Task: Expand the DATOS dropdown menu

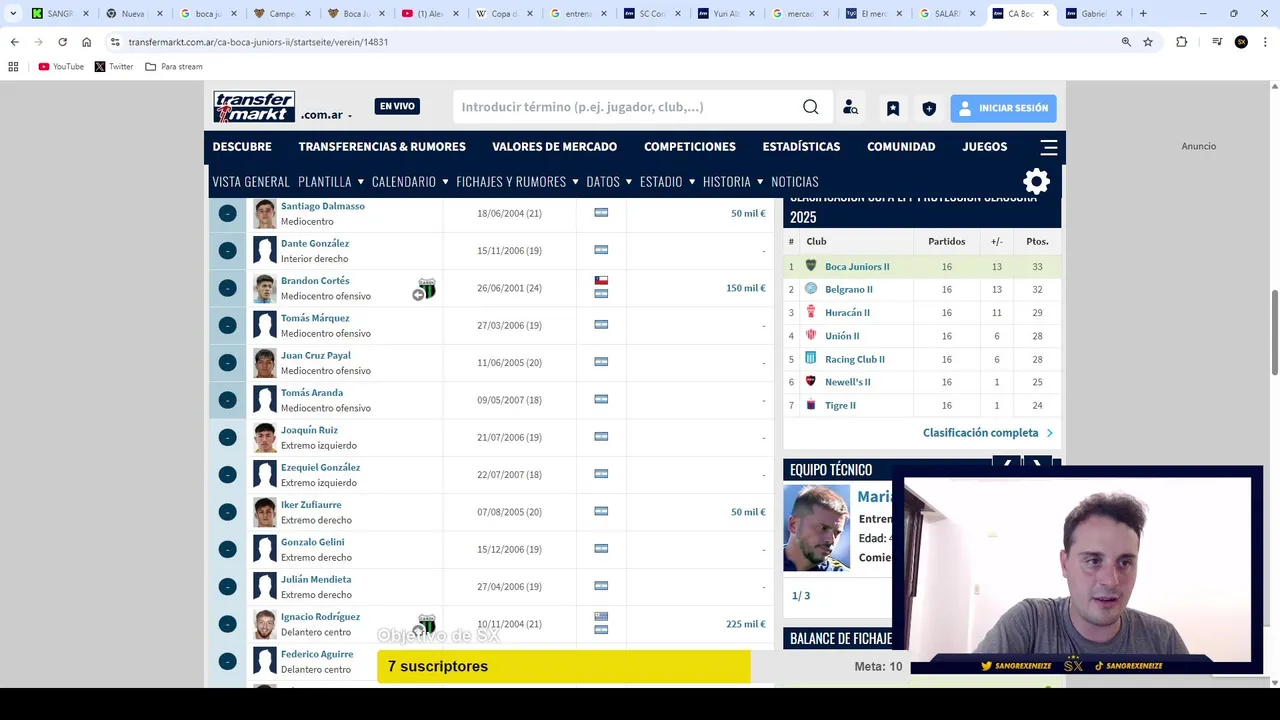Action: [x=609, y=182]
